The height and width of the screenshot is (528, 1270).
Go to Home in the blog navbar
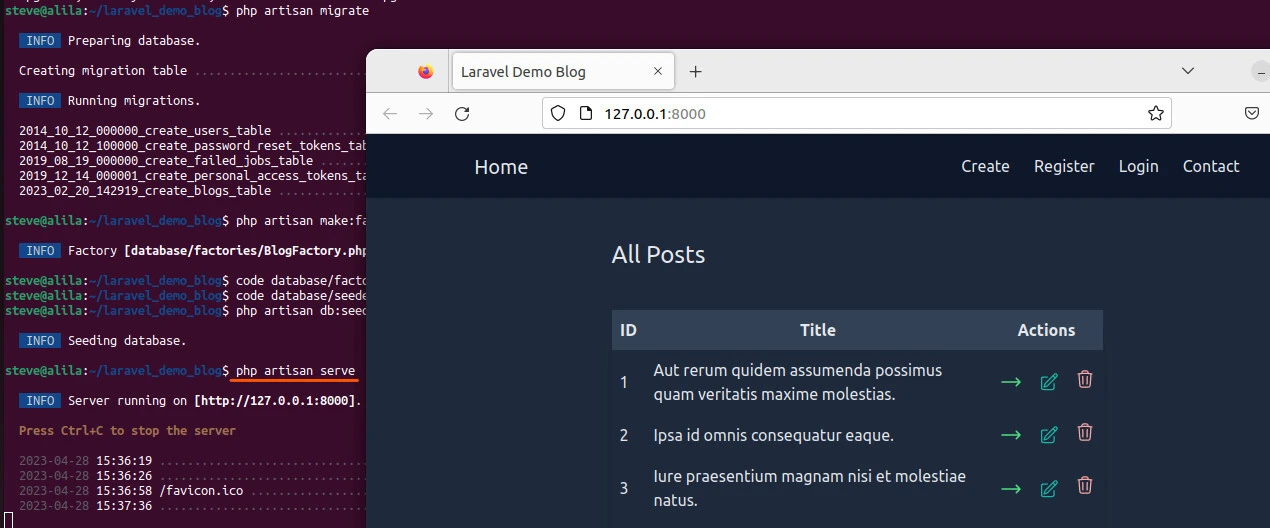pyautogui.click(x=501, y=167)
